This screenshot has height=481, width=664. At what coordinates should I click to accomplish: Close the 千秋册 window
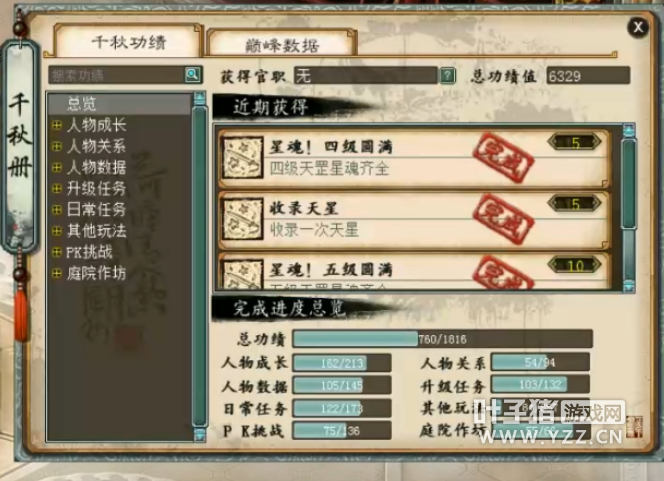tap(638, 28)
